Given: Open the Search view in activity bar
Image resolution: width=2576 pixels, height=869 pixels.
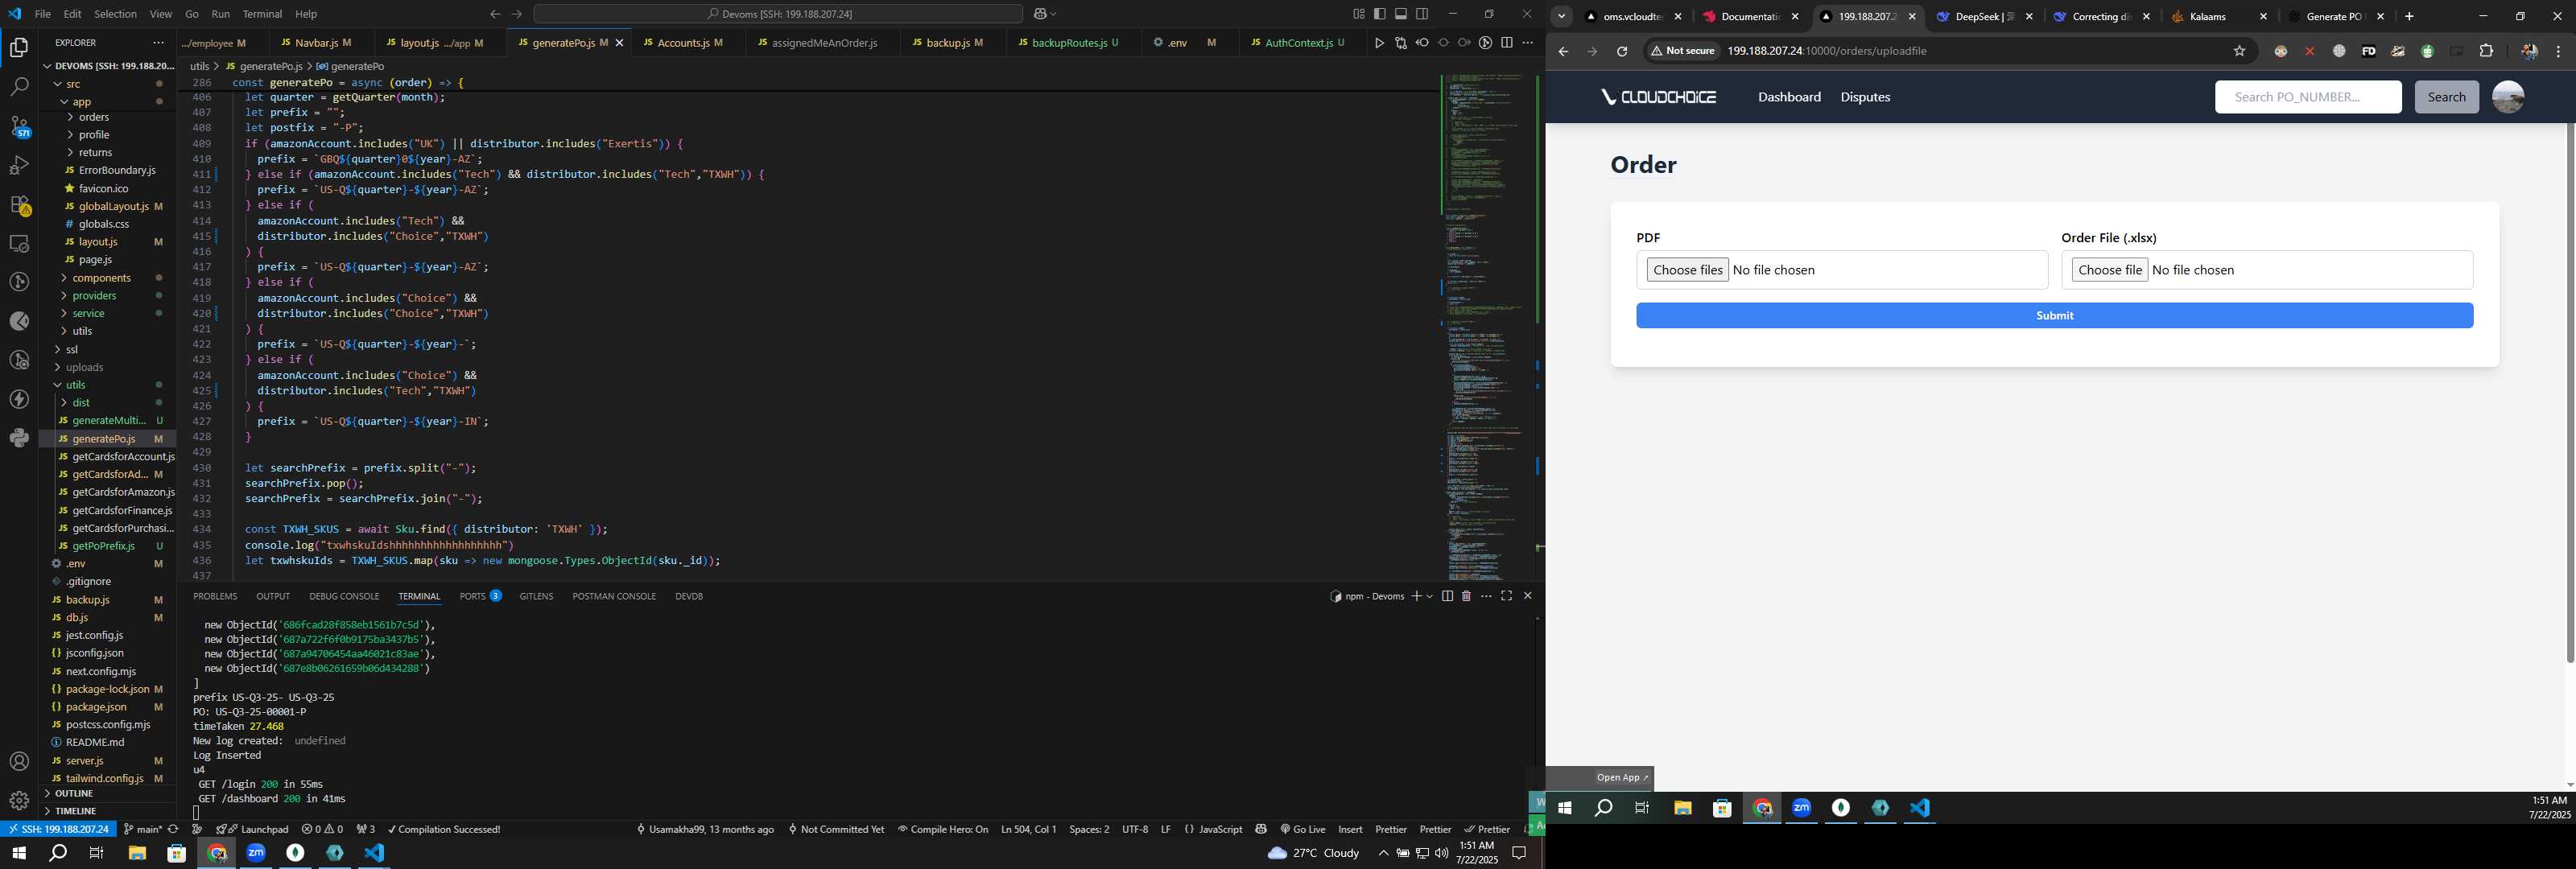Looking at the screenshot, I should [19, 87].
